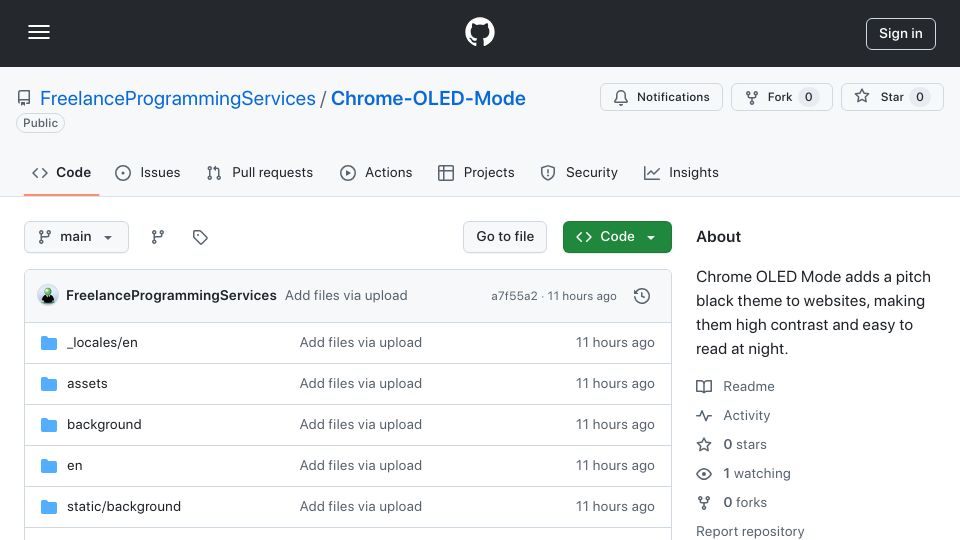Open commit message in _locales/en row
The height and width of the screenshot is (540, 960).
[361, 343]
